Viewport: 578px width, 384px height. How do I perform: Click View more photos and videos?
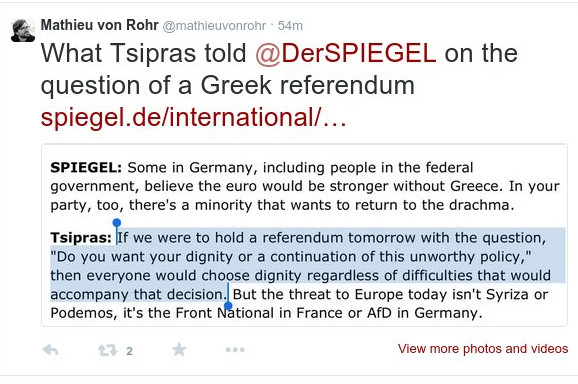coord(483,349)
